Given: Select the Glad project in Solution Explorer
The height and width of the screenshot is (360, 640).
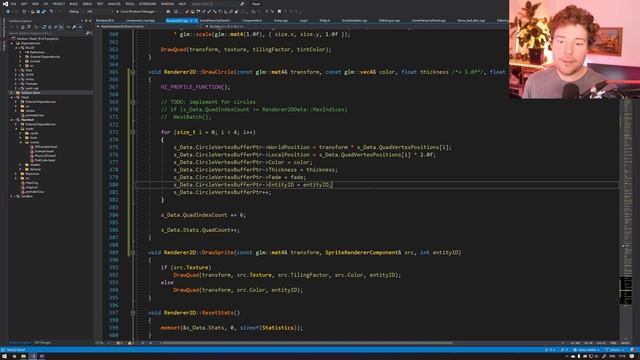Looking at the screenshot, I should pyautogui.click(x=29, y=70).
